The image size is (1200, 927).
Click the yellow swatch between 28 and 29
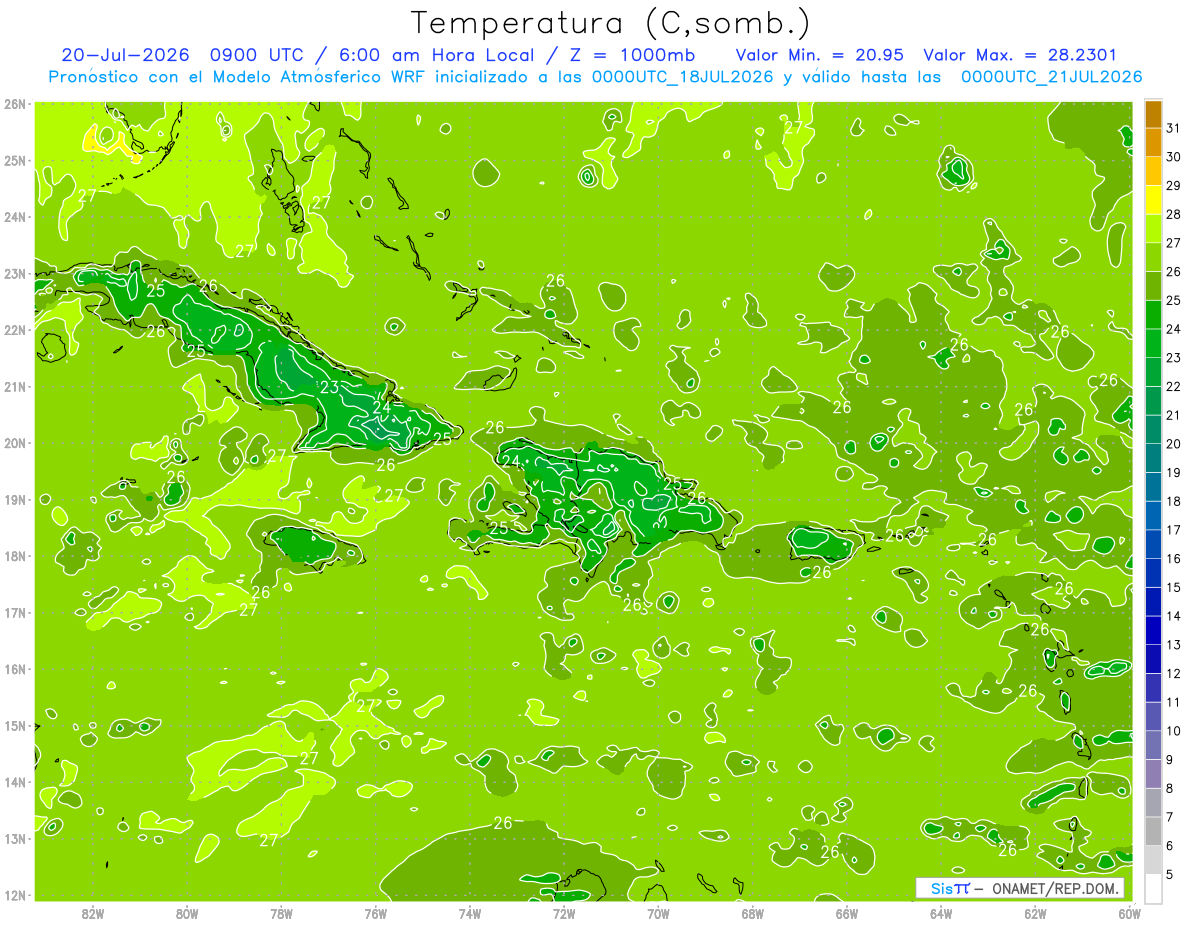(x=1153, y=200)
